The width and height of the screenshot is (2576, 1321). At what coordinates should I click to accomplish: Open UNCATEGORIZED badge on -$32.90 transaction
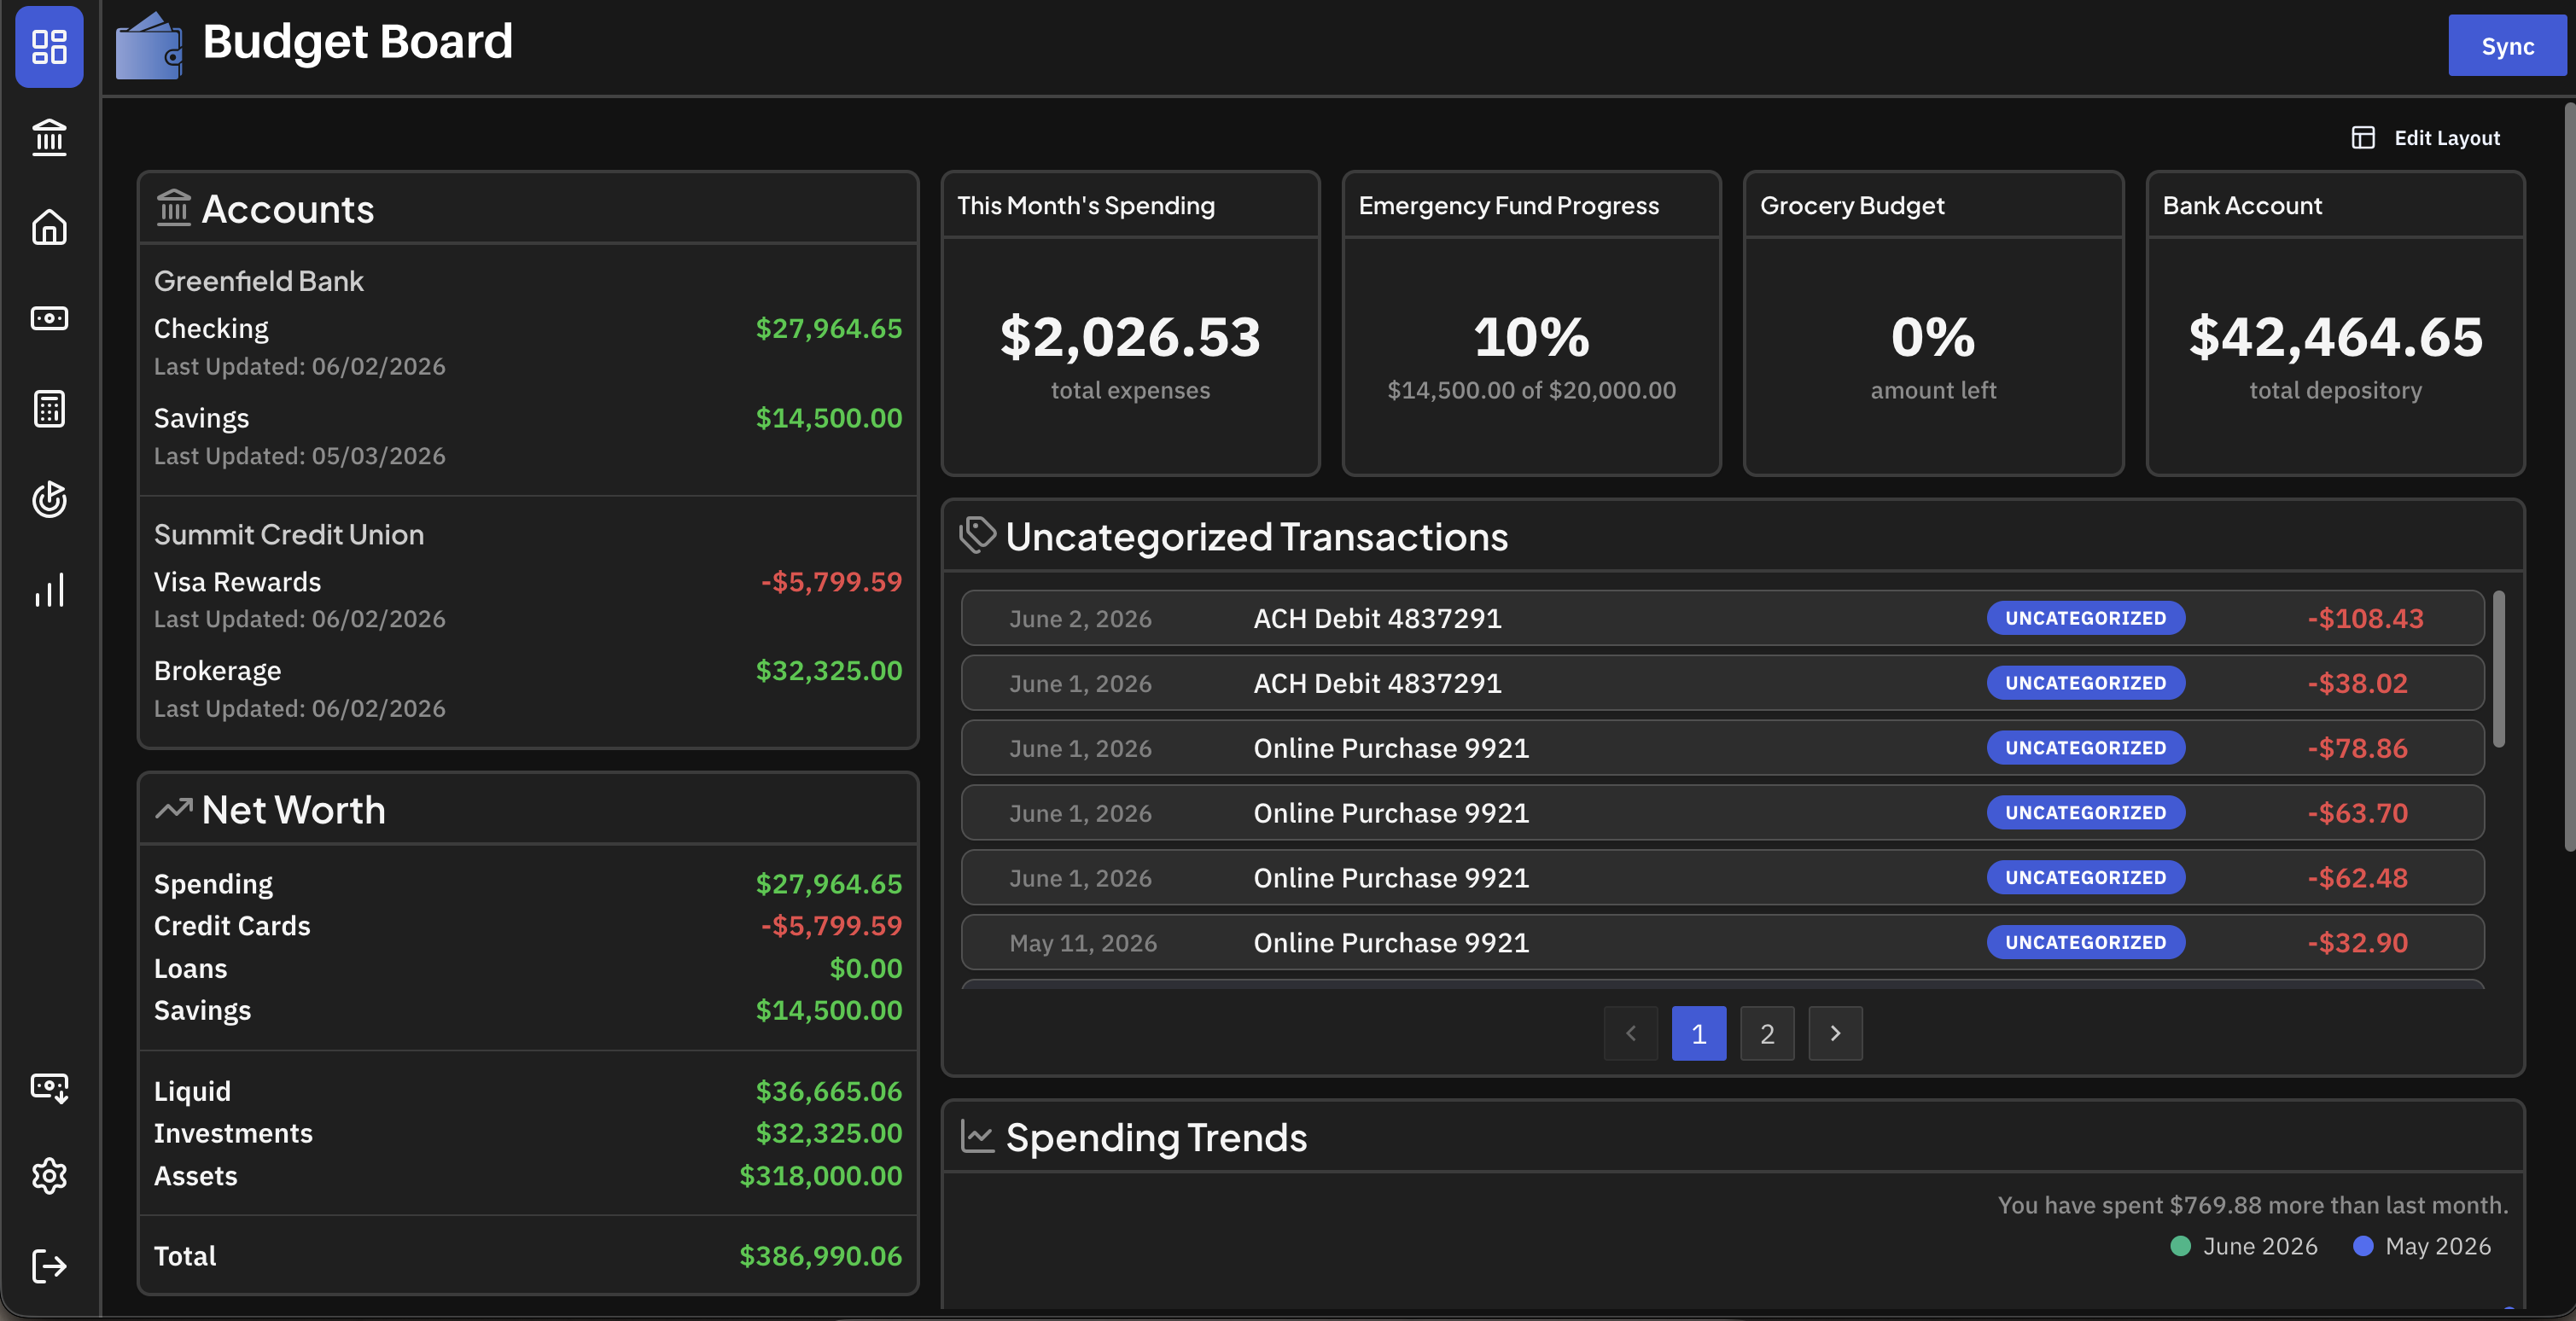(2085, 943)
